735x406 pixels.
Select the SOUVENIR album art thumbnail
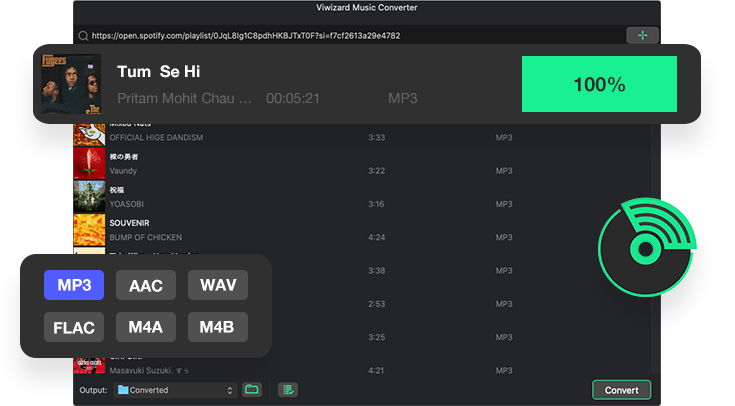click(89, 230)
